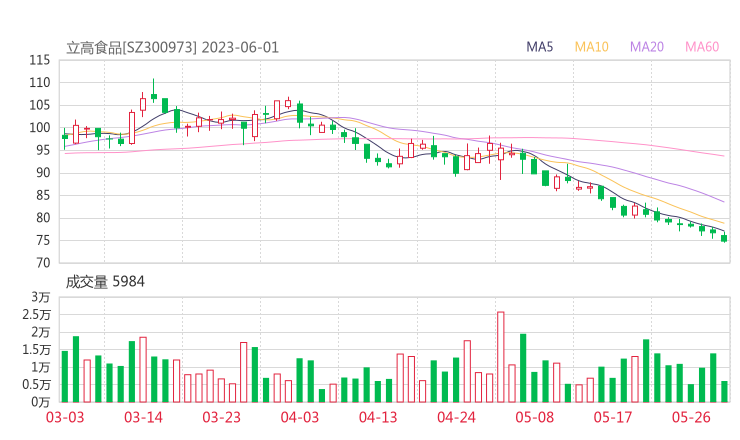Viewport: 740px width, 440px height.
Task: Click the 05-17 date axis label
Action: click(613, 417)
